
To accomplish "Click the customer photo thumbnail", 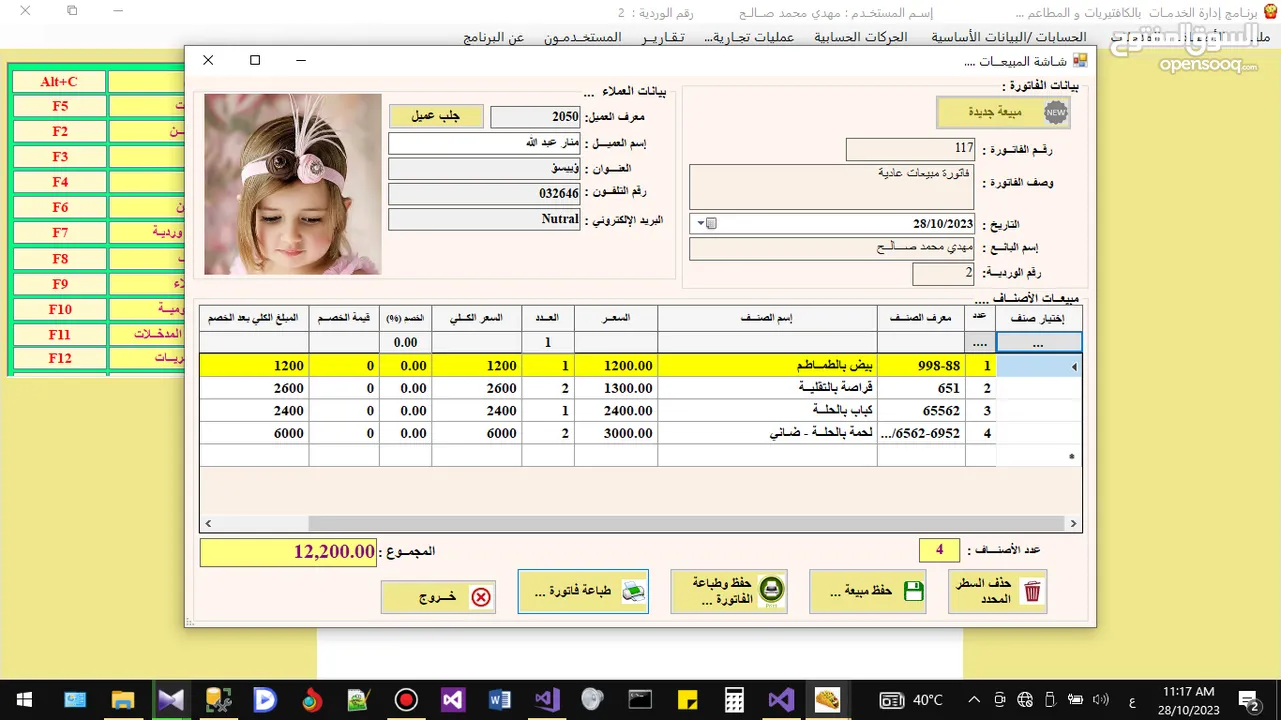I will click(x=293, y=184).
